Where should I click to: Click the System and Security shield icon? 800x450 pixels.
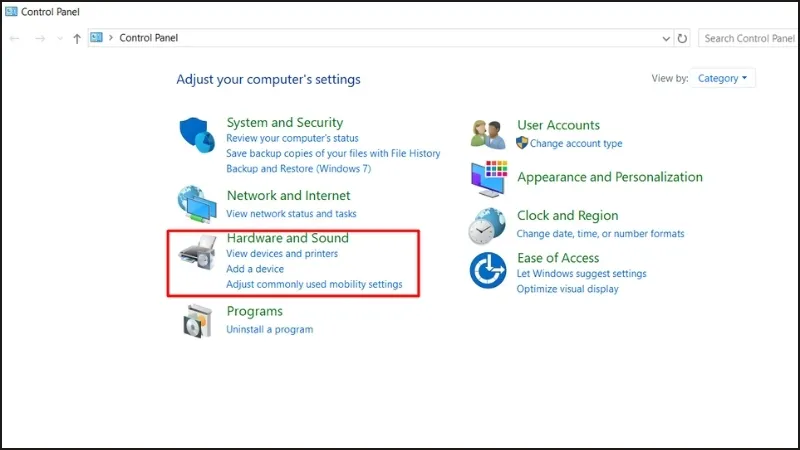pyautogui.click(x=197, y=134)
